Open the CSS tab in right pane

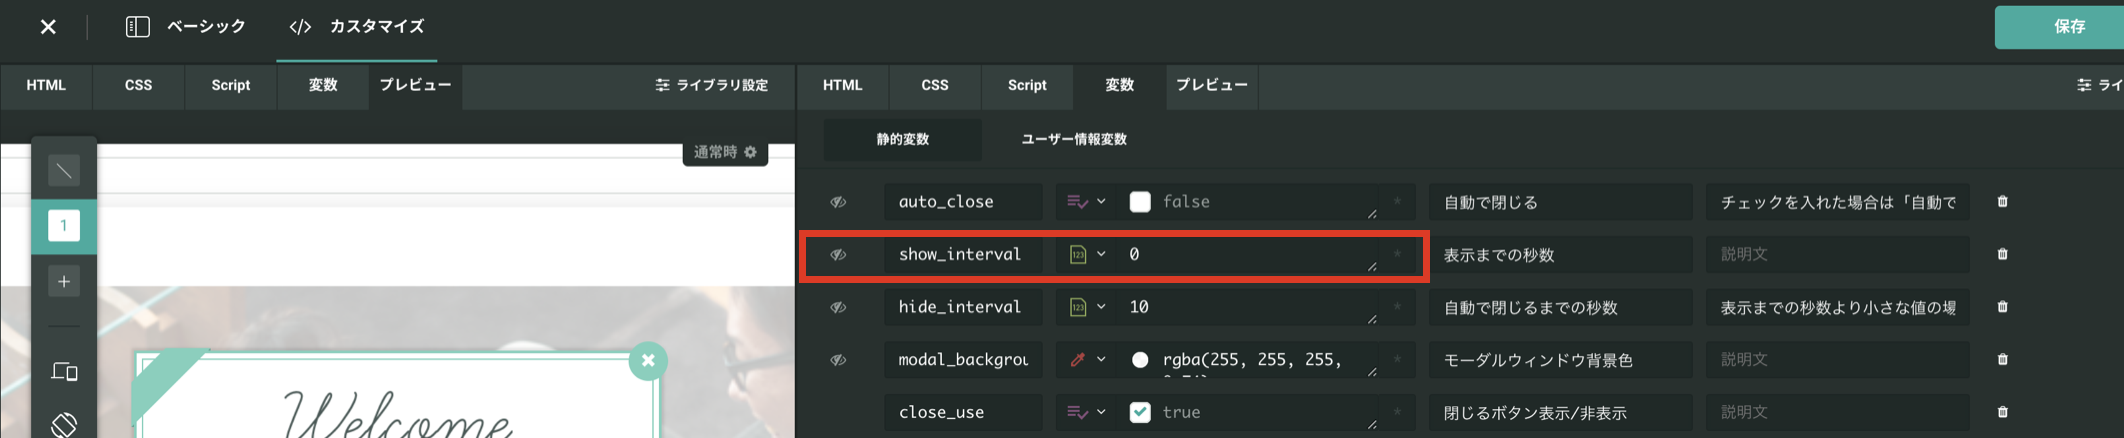tap(934, 85)
